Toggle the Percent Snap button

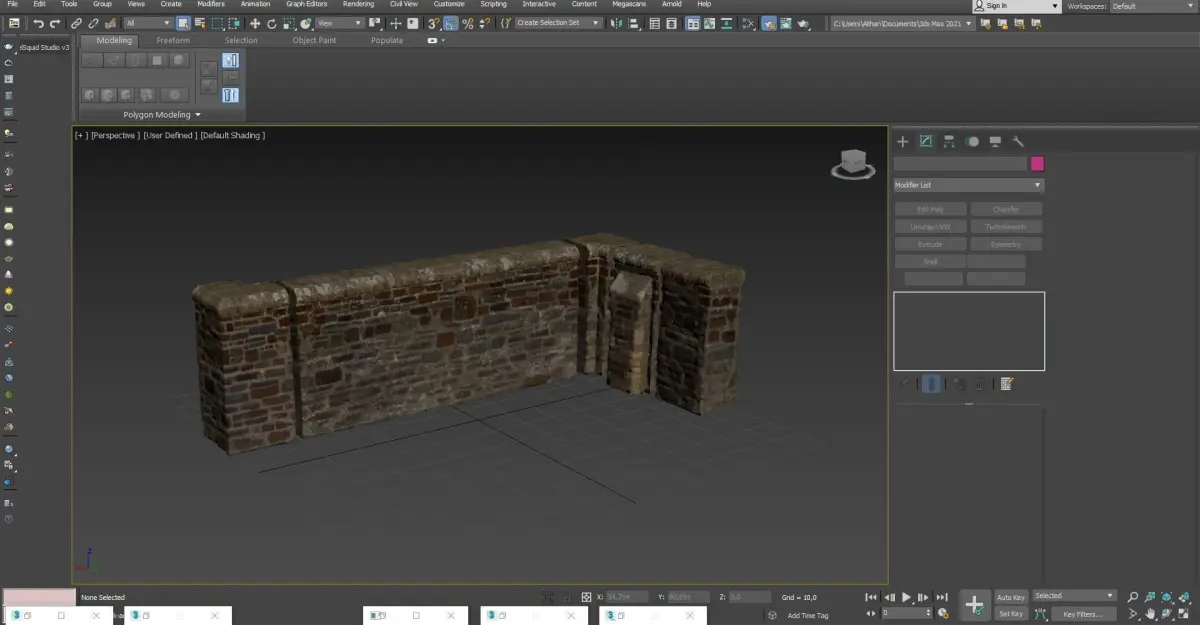[467, 23]
